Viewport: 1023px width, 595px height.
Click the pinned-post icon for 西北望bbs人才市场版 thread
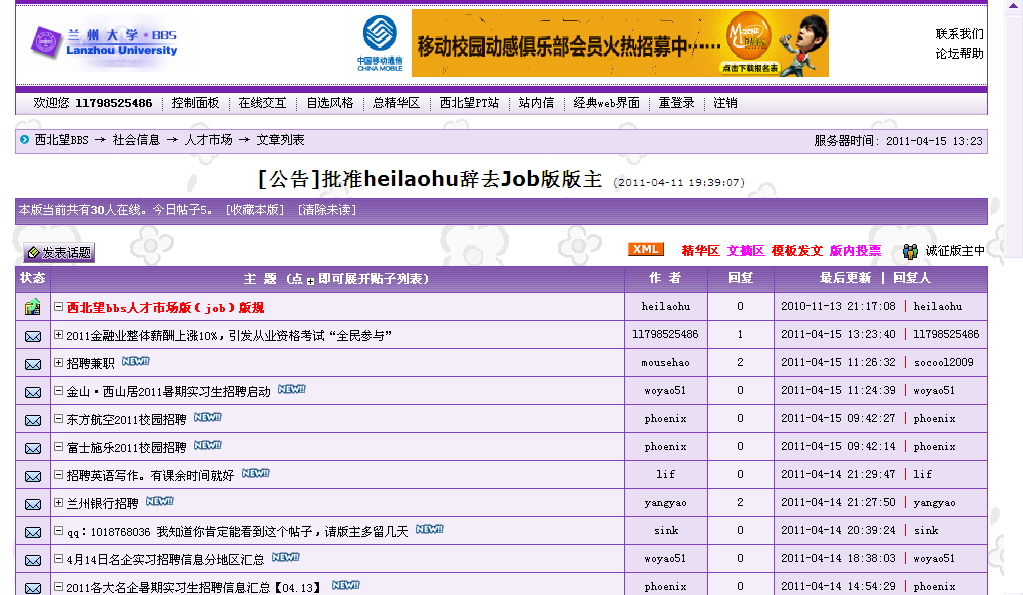[33, 307]
